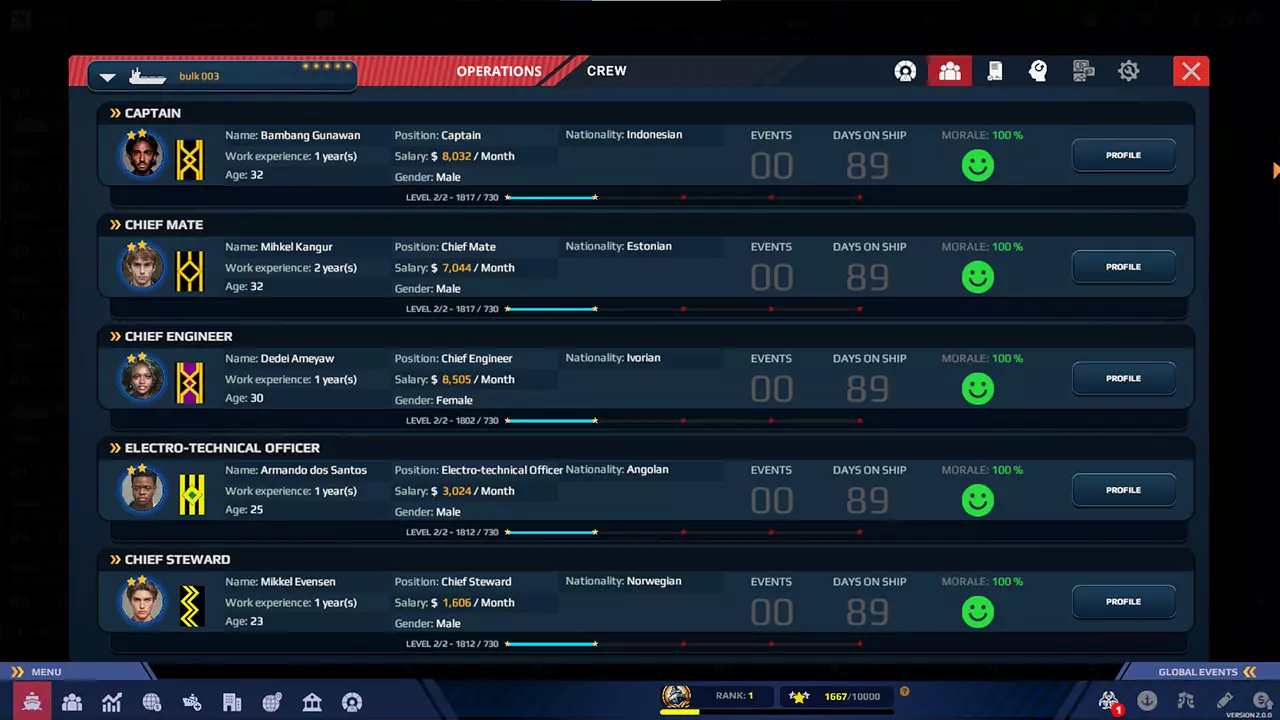Open Bambang Gunawan's profile button

click(x=1123, y=156)
